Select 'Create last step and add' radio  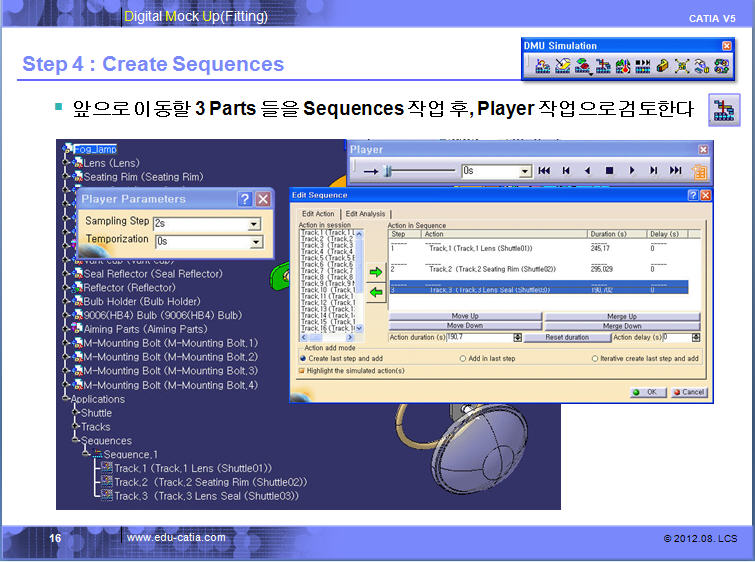pos(304,358)
